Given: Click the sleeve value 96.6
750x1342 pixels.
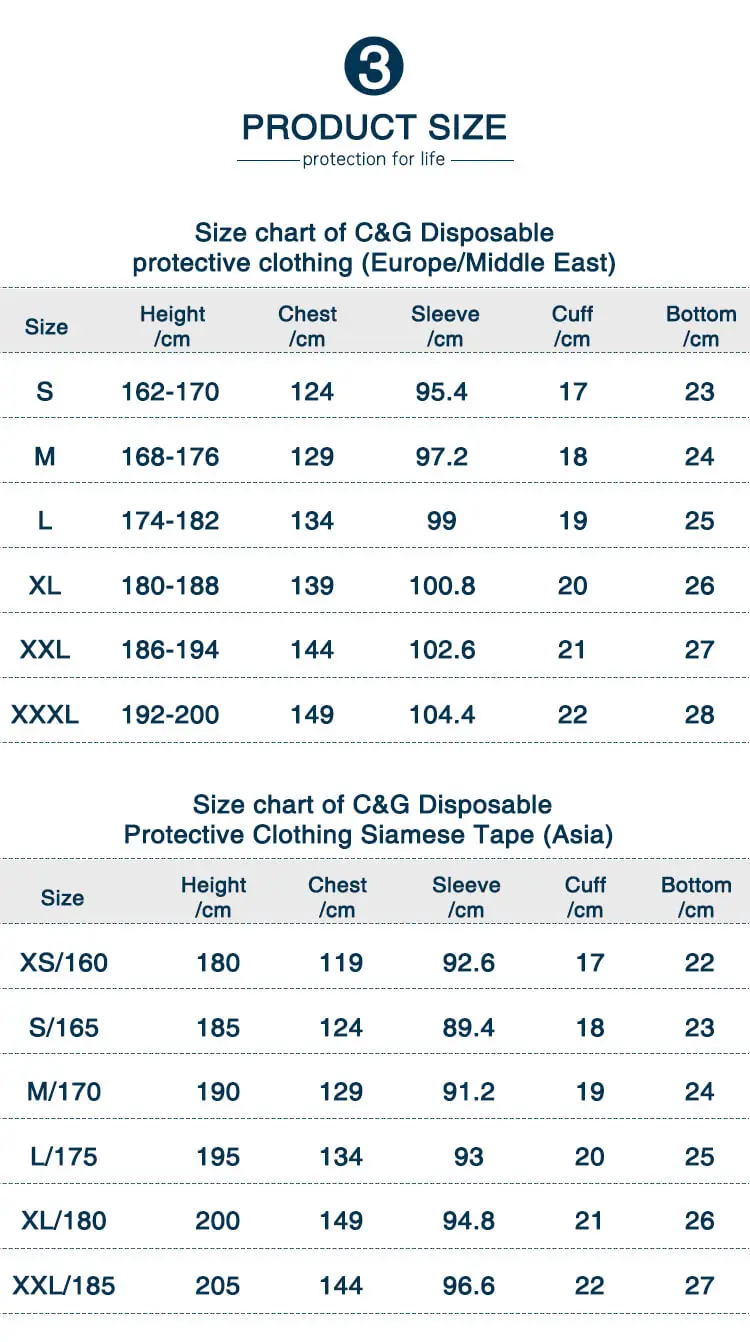Looking at the screenshot, I should tap(468, 1286).
